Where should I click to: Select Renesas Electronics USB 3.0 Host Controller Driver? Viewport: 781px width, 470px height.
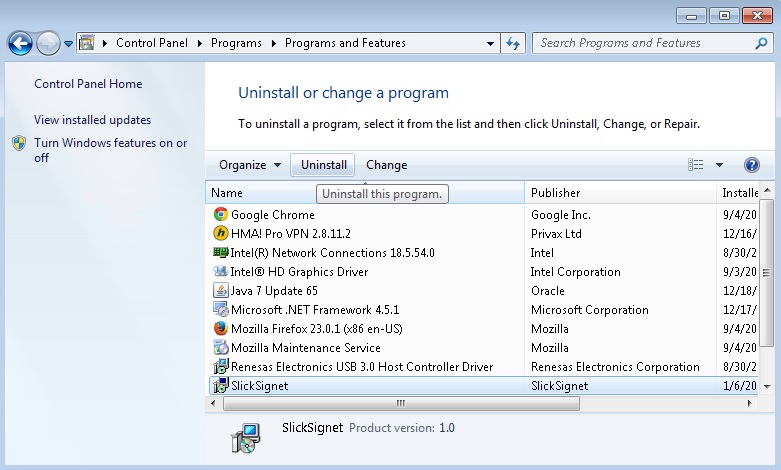(362, 367)
